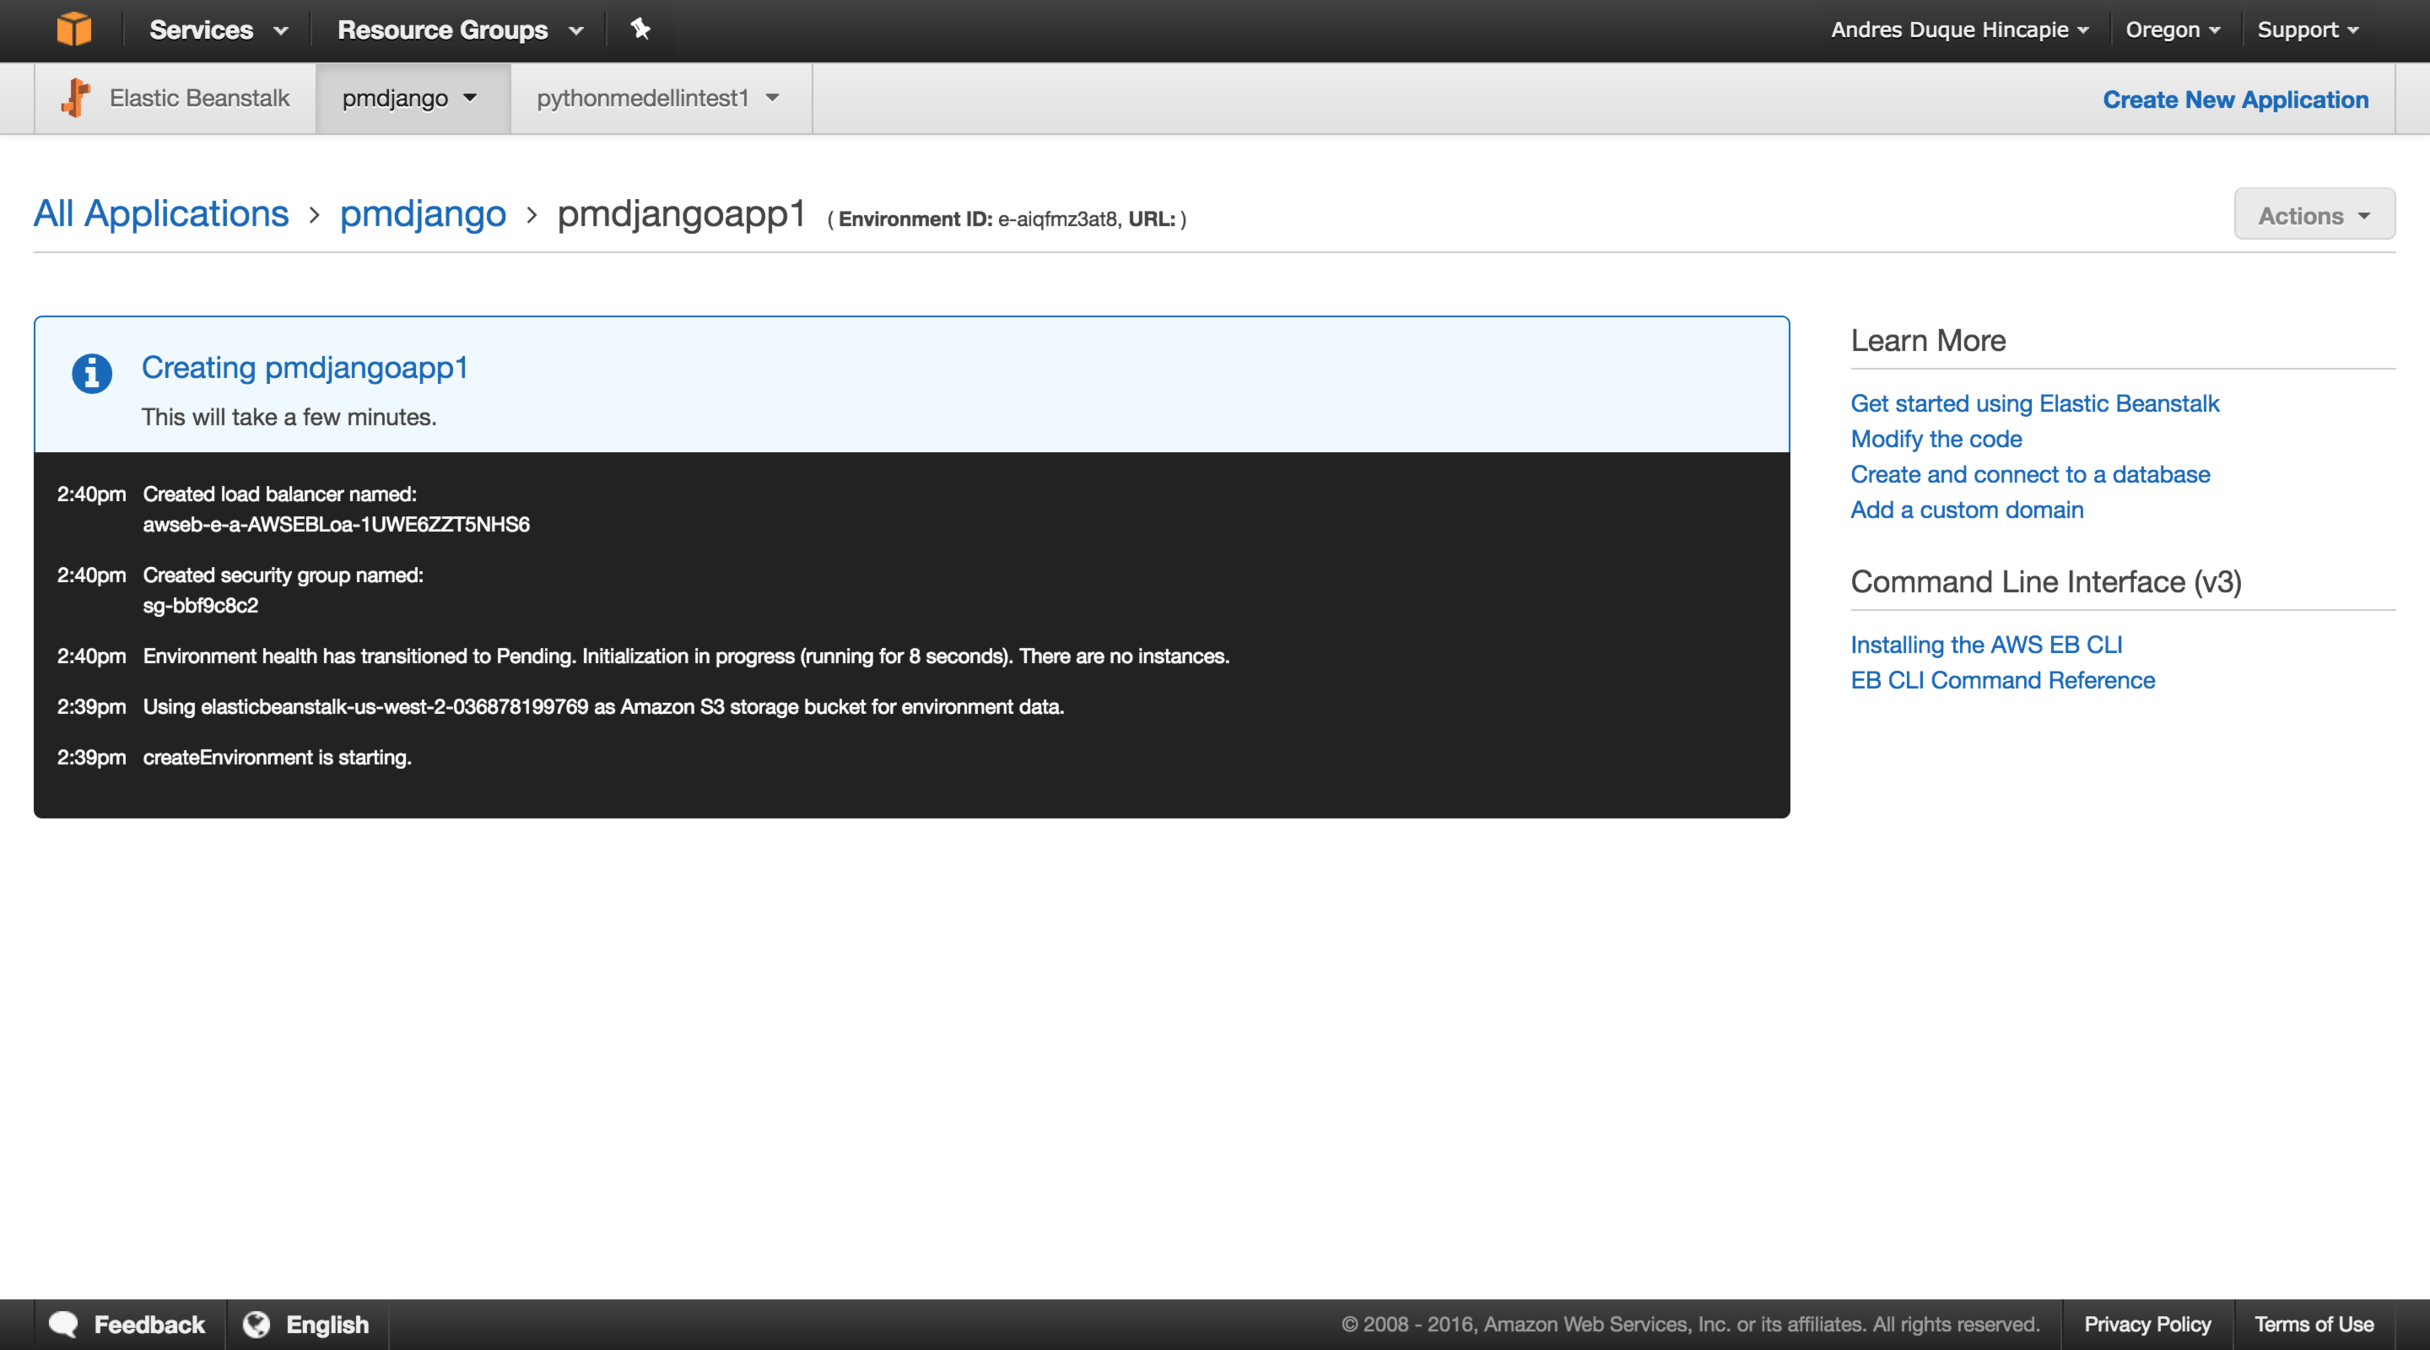The height and width of the screenshot is (1350, 2430).
Task: Open the Services dropdown menu
Action: [x=218, y=30]
